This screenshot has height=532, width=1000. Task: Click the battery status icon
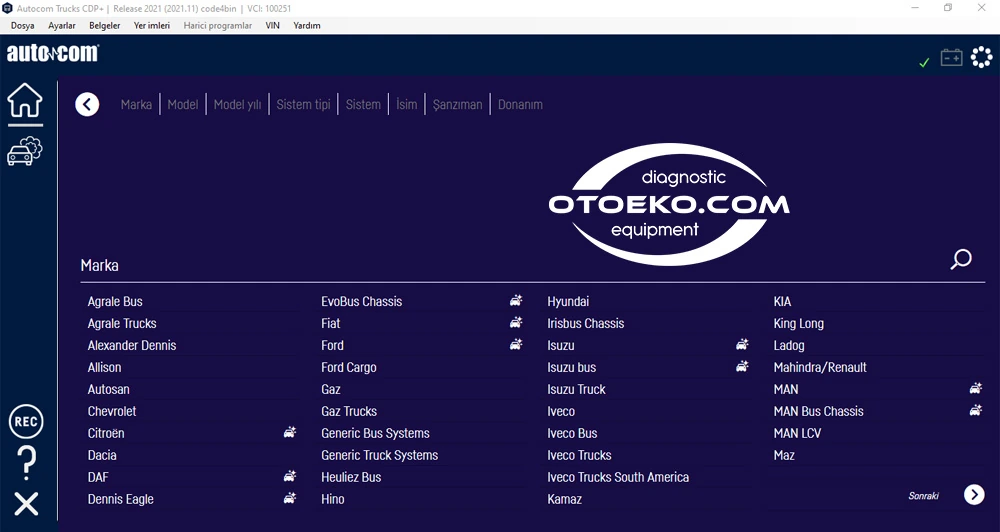[951, 57]
